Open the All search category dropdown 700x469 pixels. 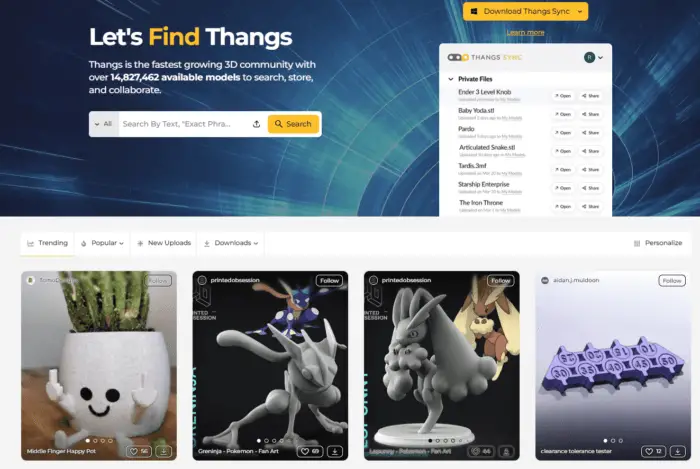104,124
